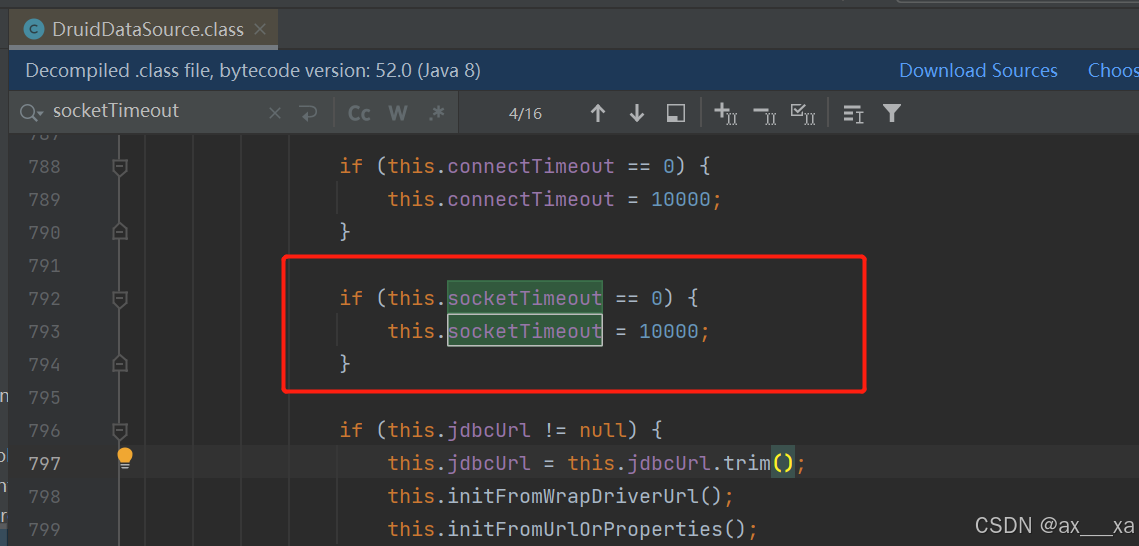This screenshot has height=546, width=1139.
Task: Click connectTimeout on line 788
Action: click(x=531, y=166)
